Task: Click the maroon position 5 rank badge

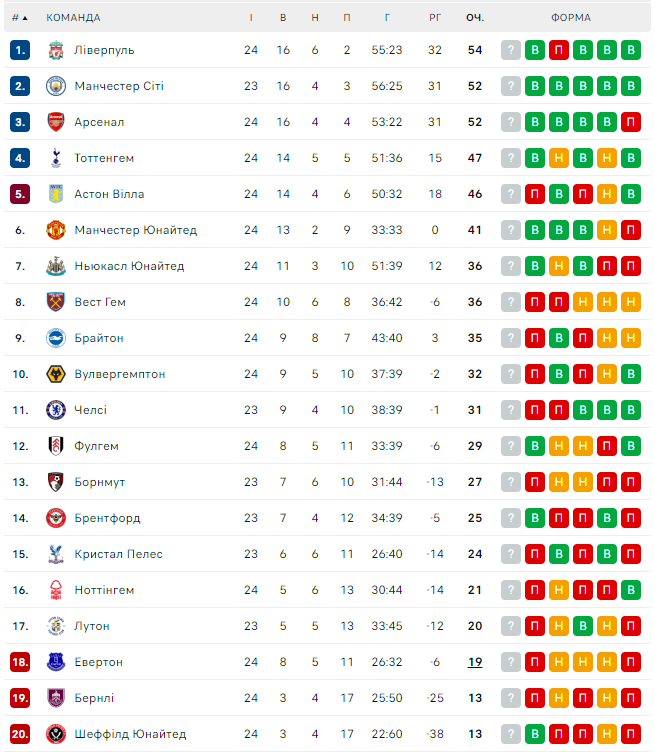Action: (20, 194)
